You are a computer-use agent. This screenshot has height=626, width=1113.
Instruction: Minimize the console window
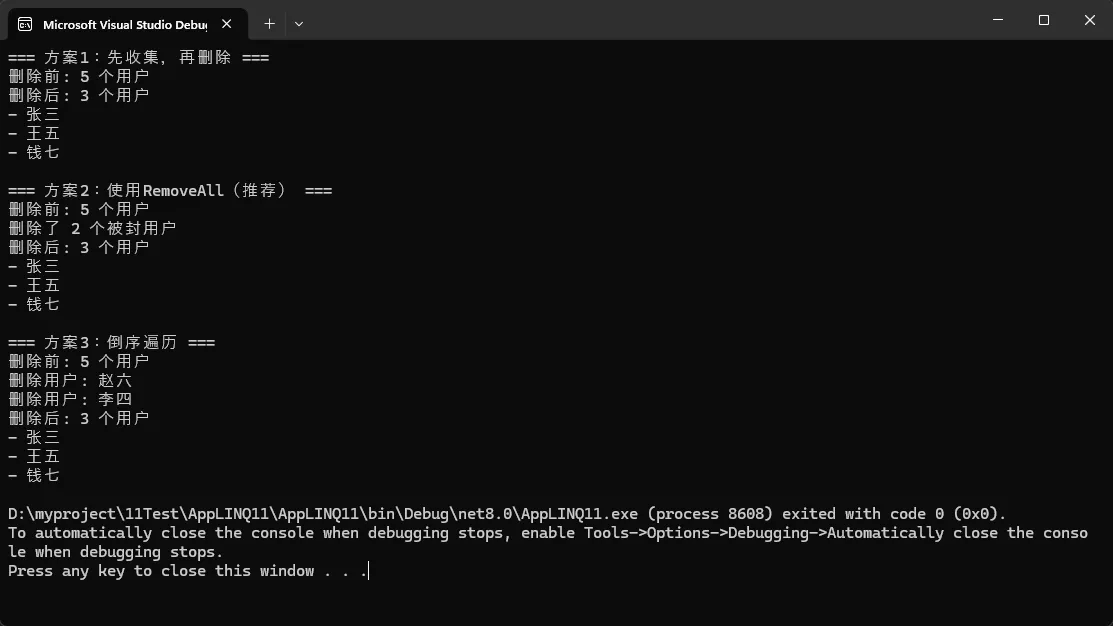coord(998,20)
